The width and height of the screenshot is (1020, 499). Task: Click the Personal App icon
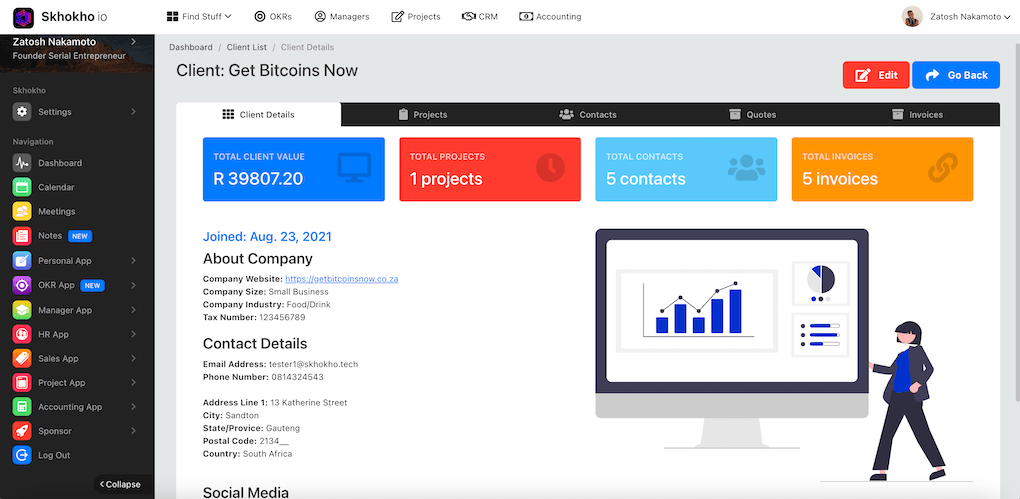[x=22, y=260]
